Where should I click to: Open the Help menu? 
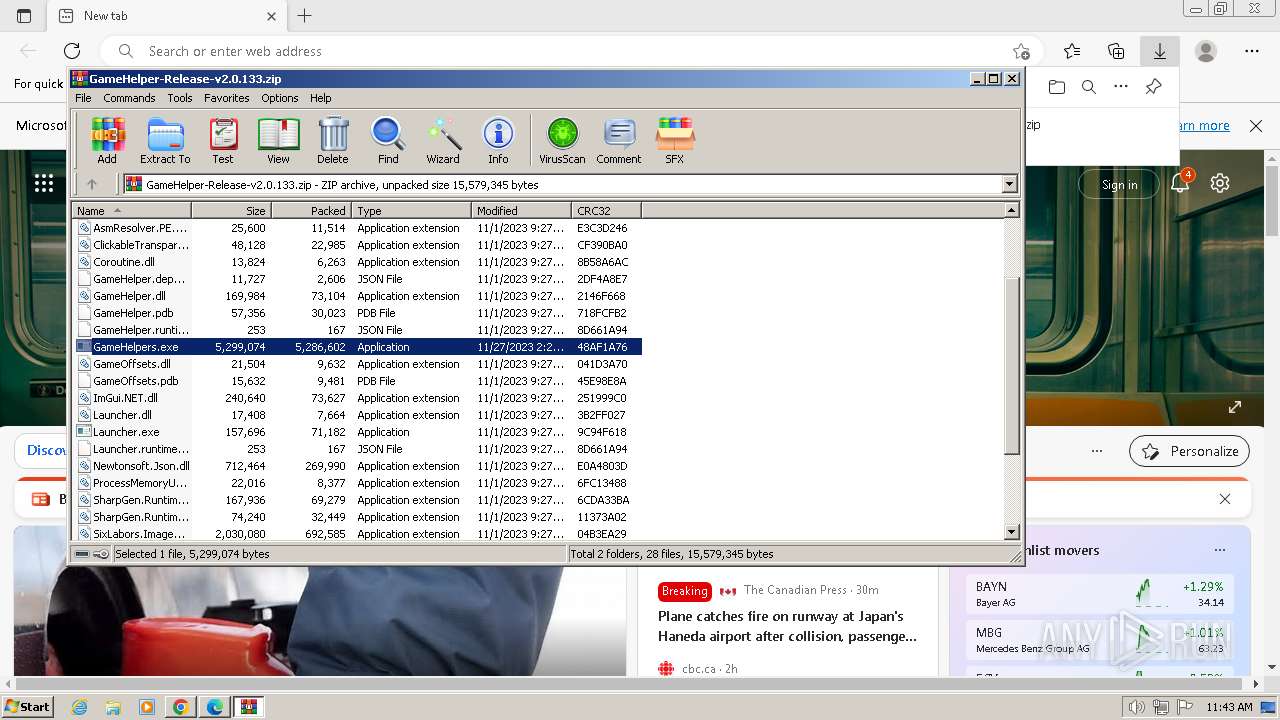coord(320,98)
